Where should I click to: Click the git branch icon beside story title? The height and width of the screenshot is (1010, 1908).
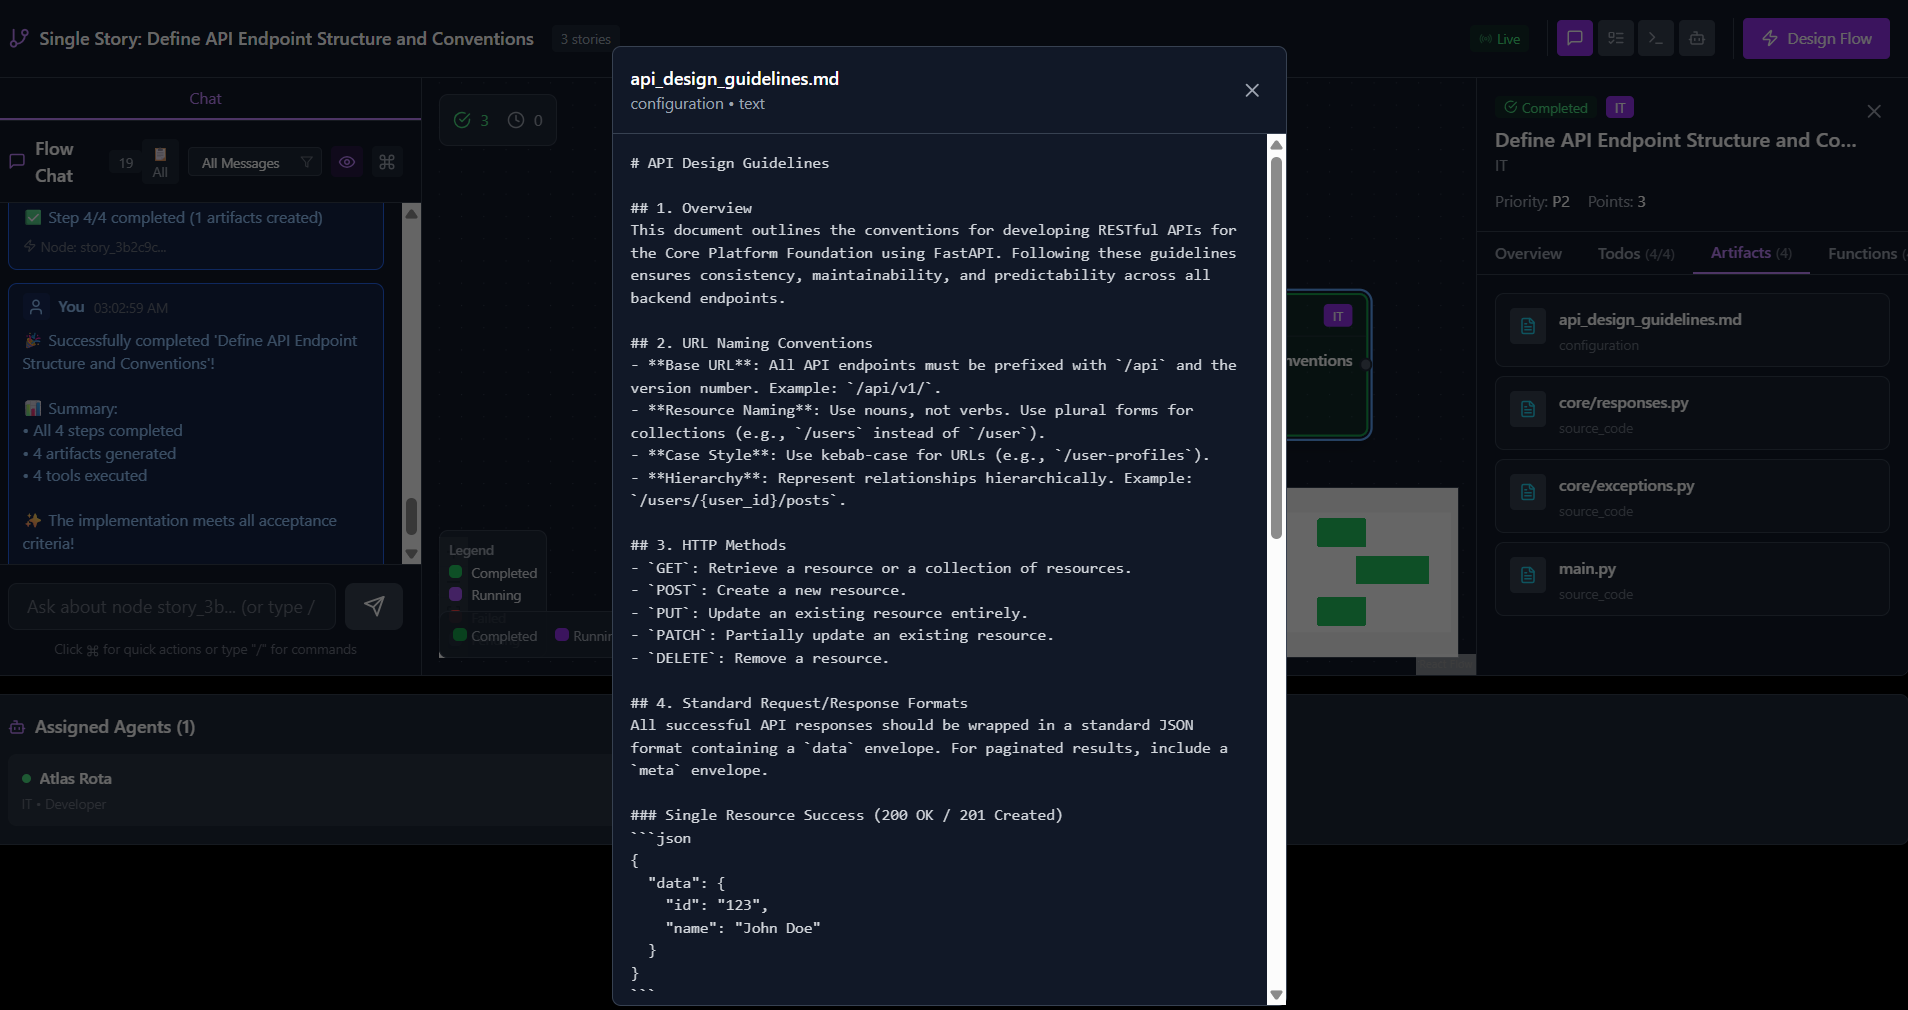pyautogui.click(x=18, y=38)
